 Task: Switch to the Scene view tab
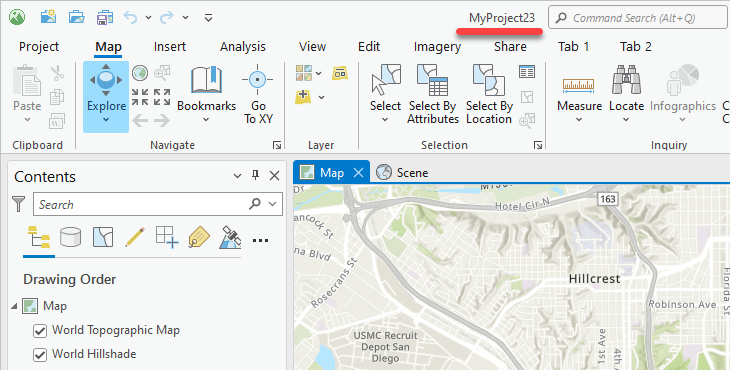click(x=402, y=173)
